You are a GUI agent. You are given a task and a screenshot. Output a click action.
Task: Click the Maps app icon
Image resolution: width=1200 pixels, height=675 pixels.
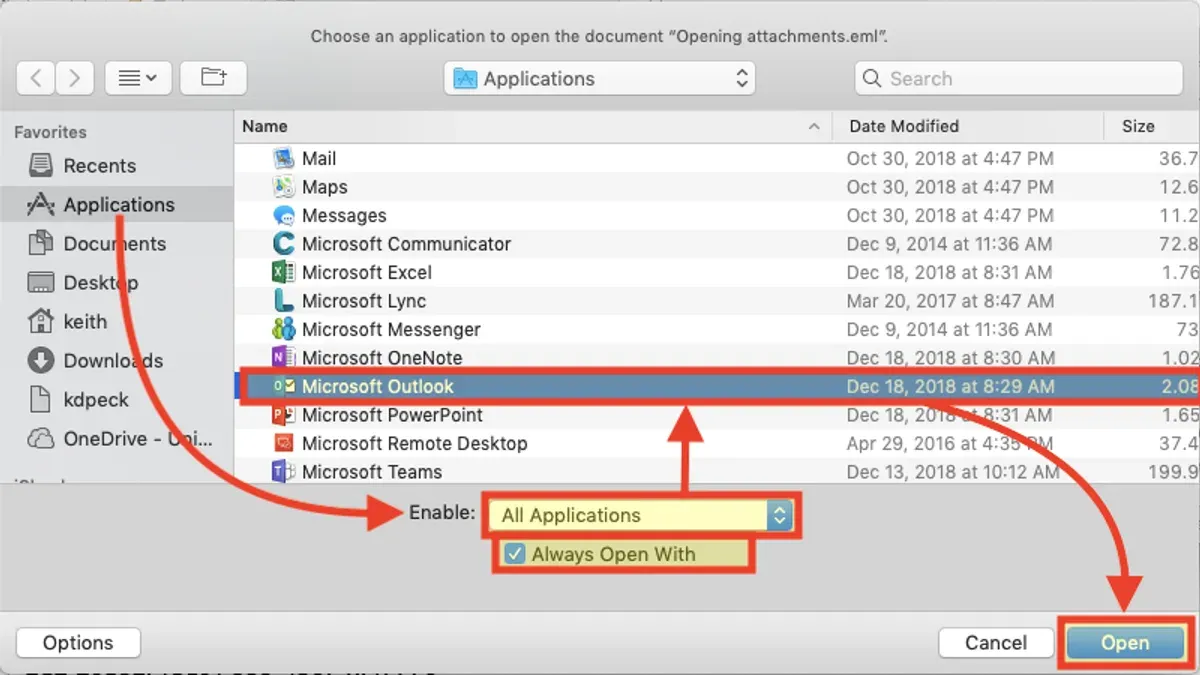[x=284, y=187]
